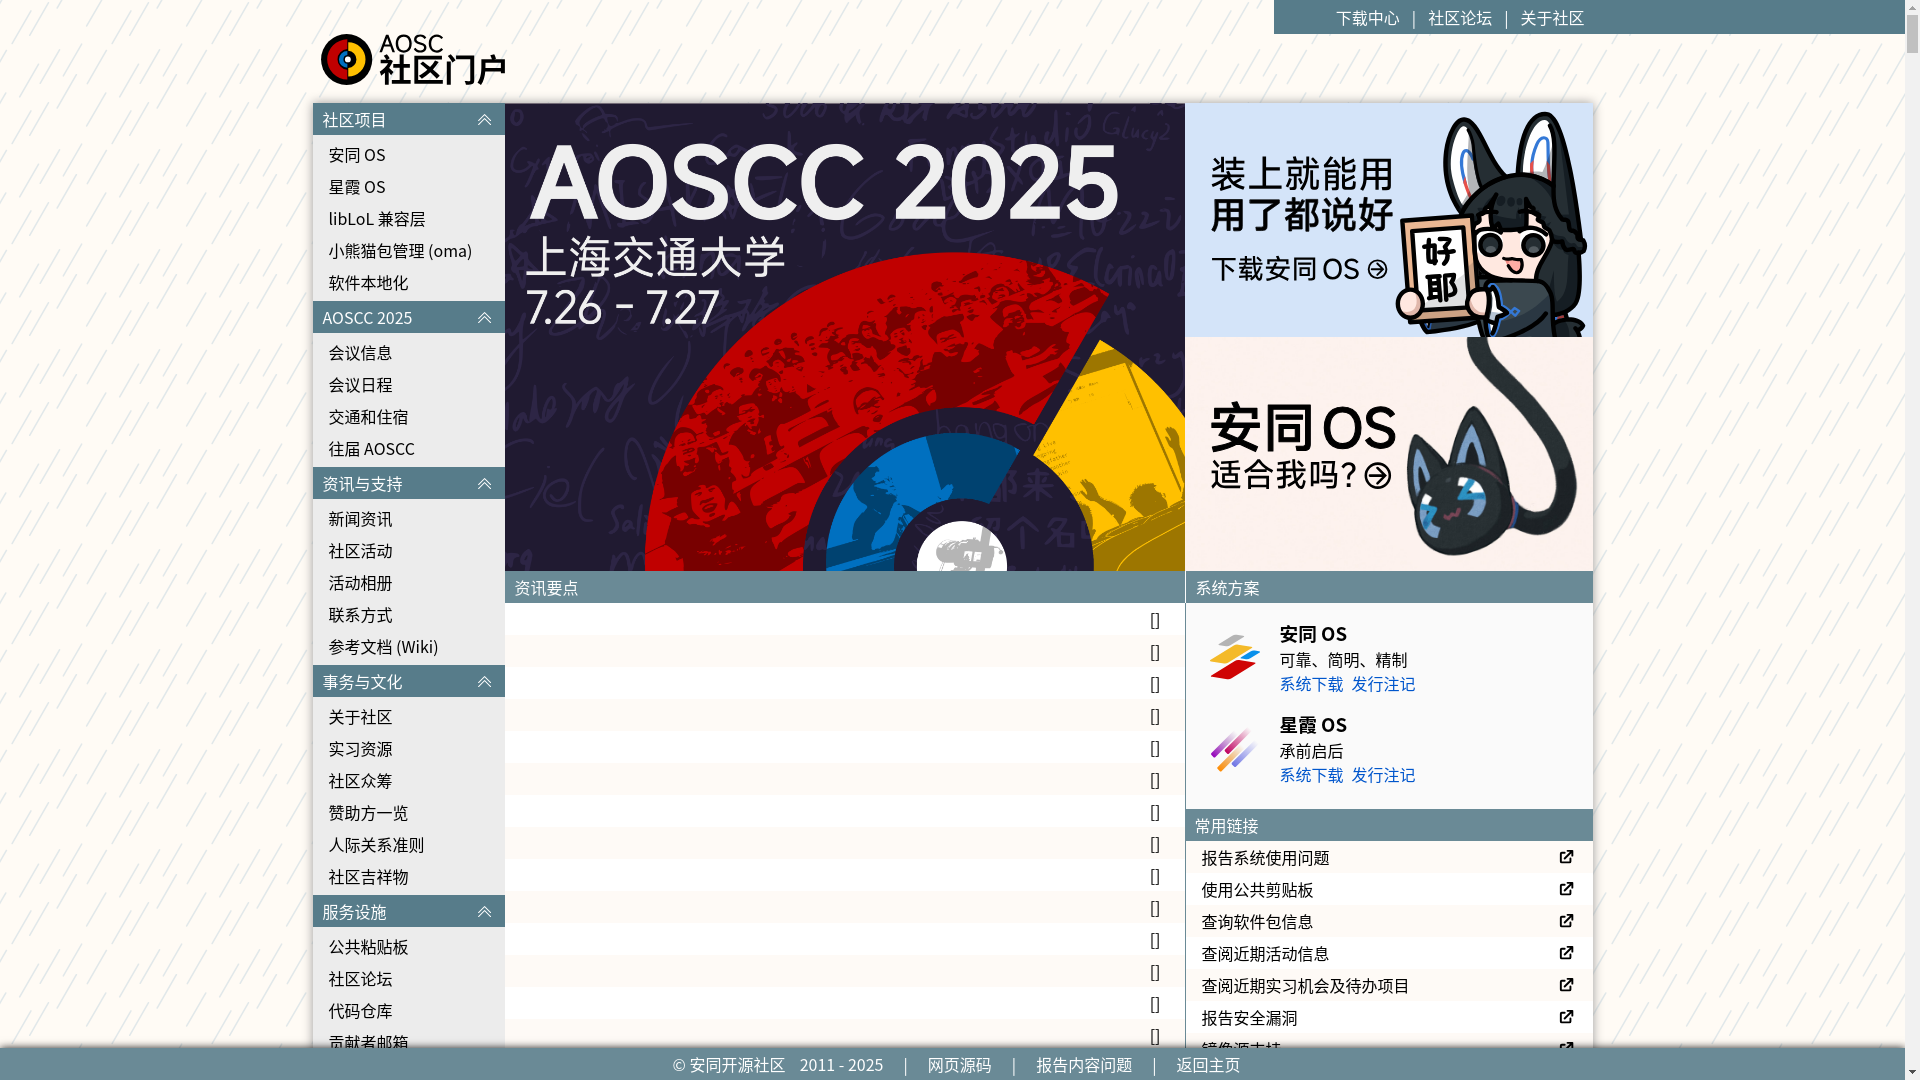The image size is (1920, 1080).
Task: Click the AOSC community portal logo
Action: tap(413, 60)
